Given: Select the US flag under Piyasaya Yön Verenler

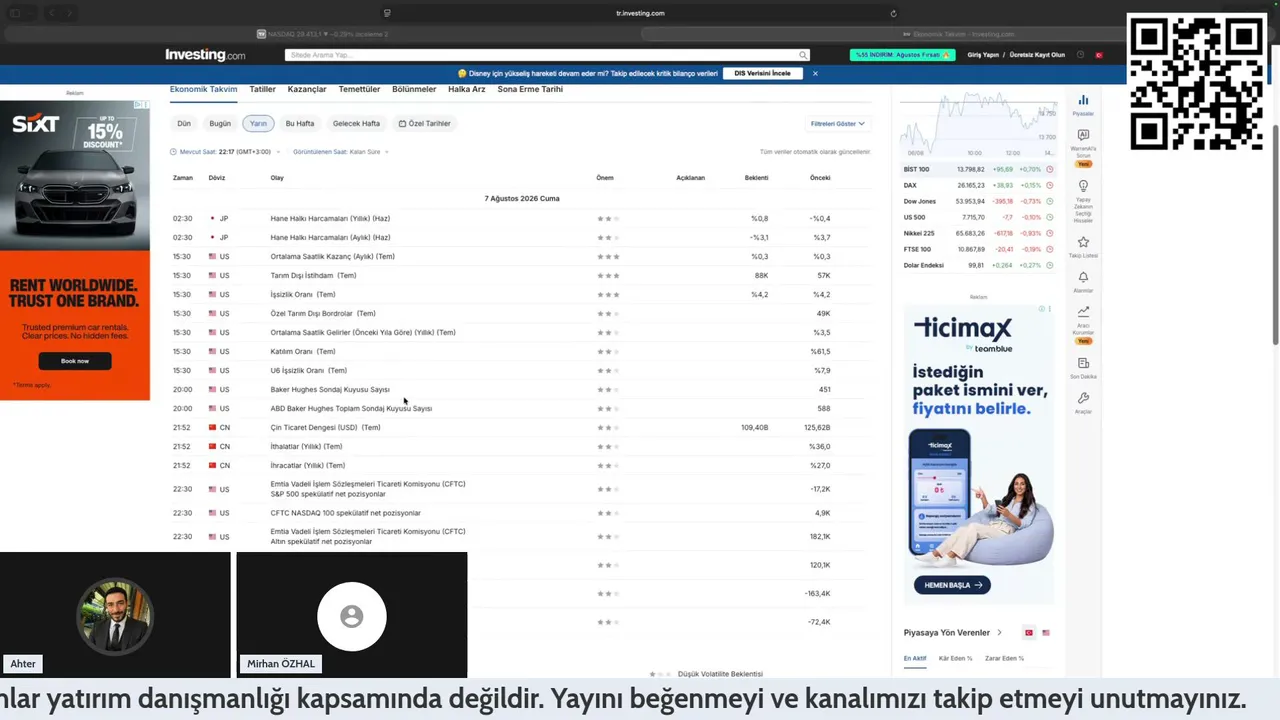Looking at the screenshot, I should click(x=1046, y=633).
